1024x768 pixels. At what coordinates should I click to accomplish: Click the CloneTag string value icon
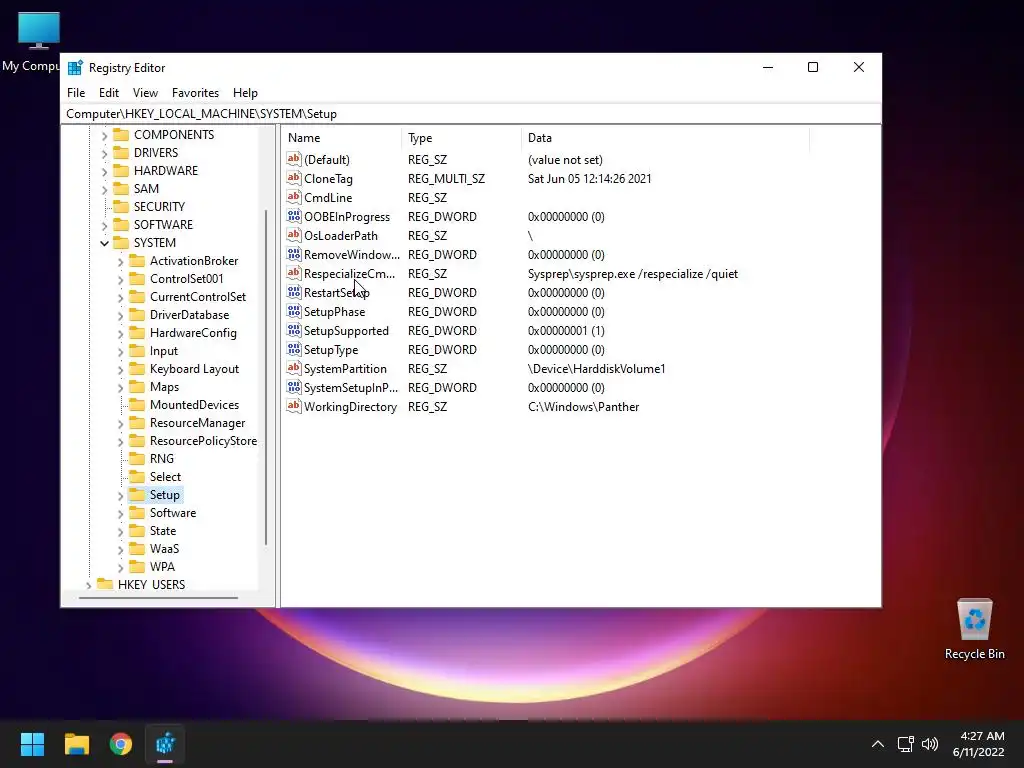tap(294, 178)
